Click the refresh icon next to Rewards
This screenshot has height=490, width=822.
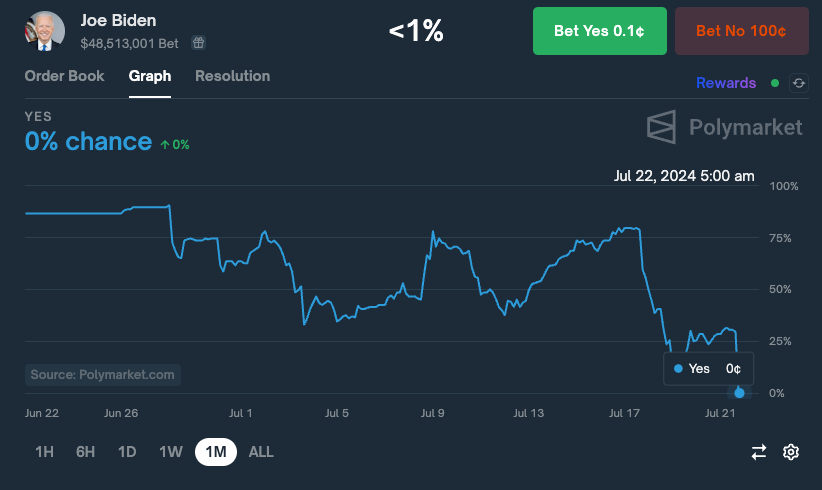799,83
